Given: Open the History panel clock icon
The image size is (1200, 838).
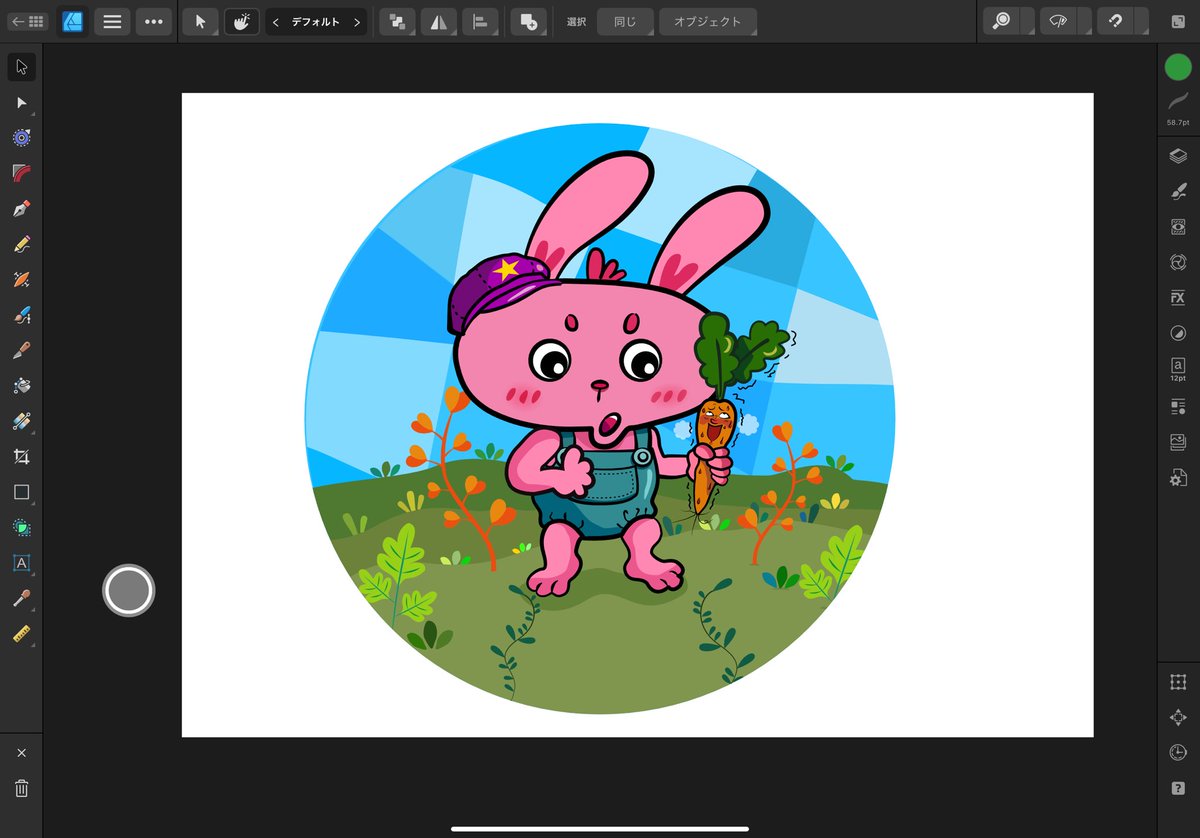Looking at the screenshot, I should point(1177,752).
